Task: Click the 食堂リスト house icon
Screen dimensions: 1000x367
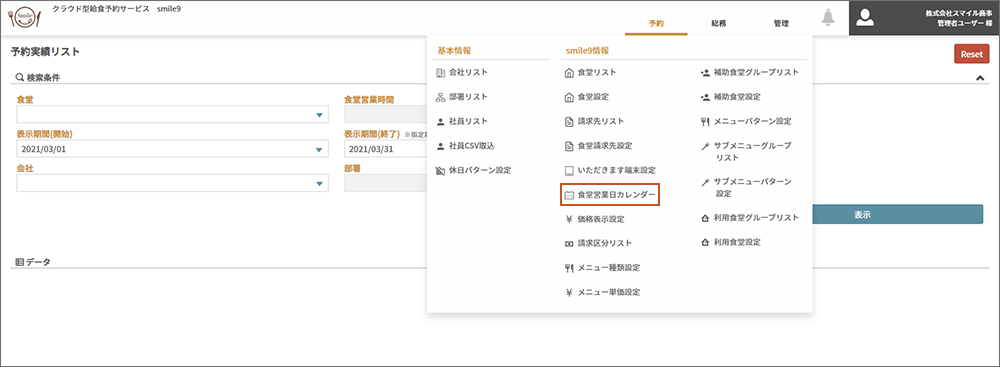Action: [x=569, y=72]
